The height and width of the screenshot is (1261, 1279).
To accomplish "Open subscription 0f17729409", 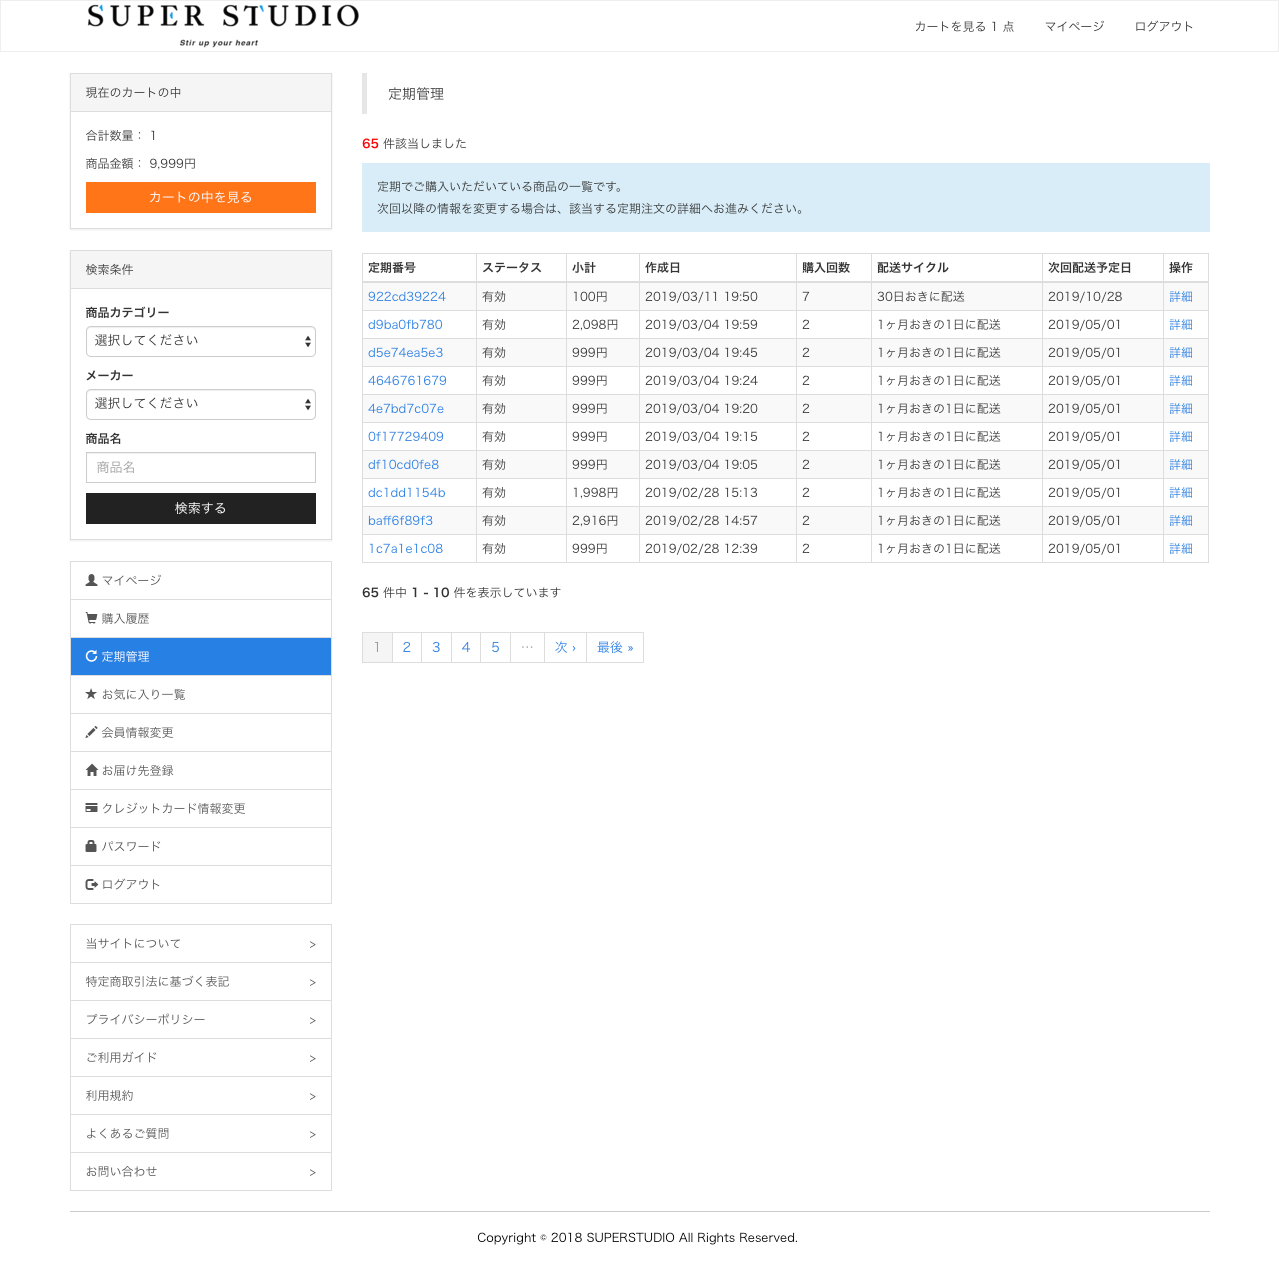I will click(406, 437).
